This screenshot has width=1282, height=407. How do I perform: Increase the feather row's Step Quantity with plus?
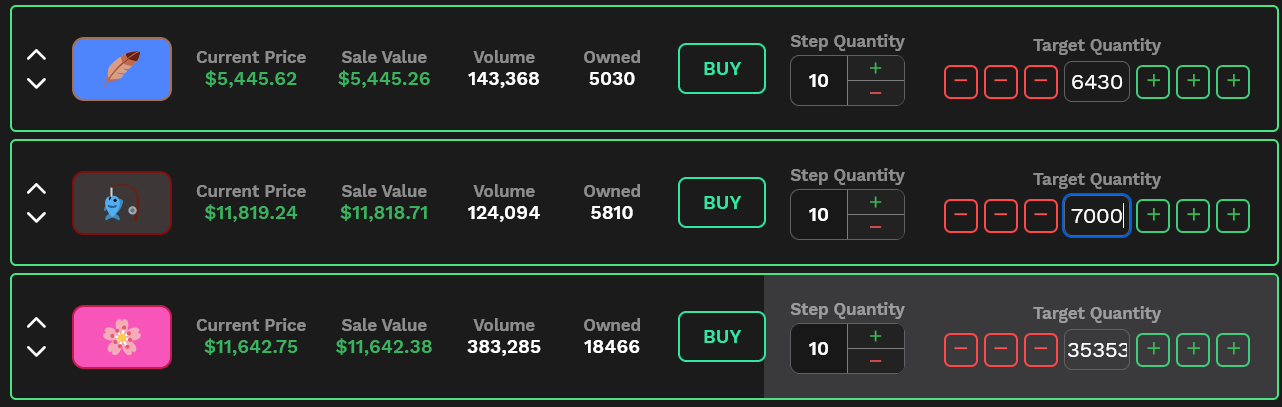[876, 68]
